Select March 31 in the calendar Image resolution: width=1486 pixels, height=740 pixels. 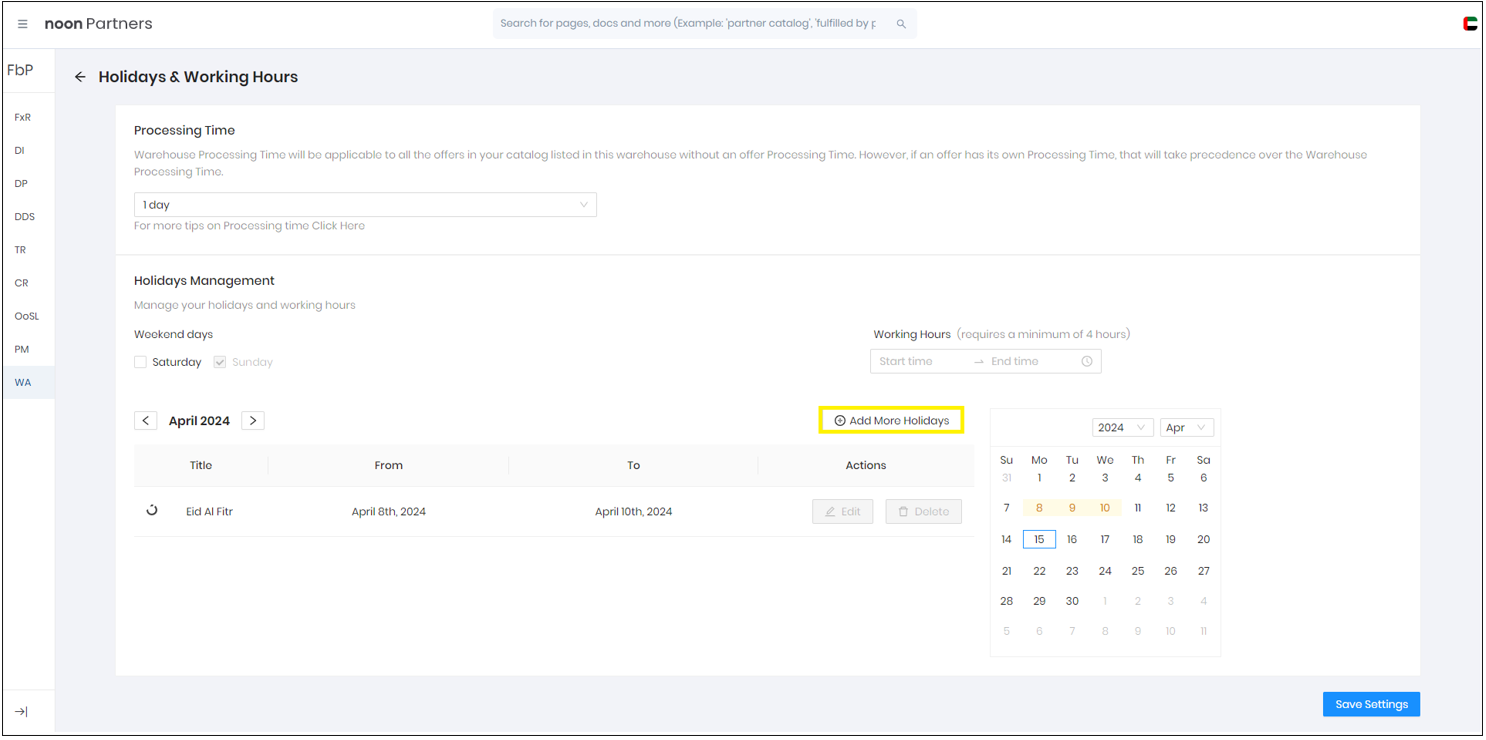point(1007,478)
